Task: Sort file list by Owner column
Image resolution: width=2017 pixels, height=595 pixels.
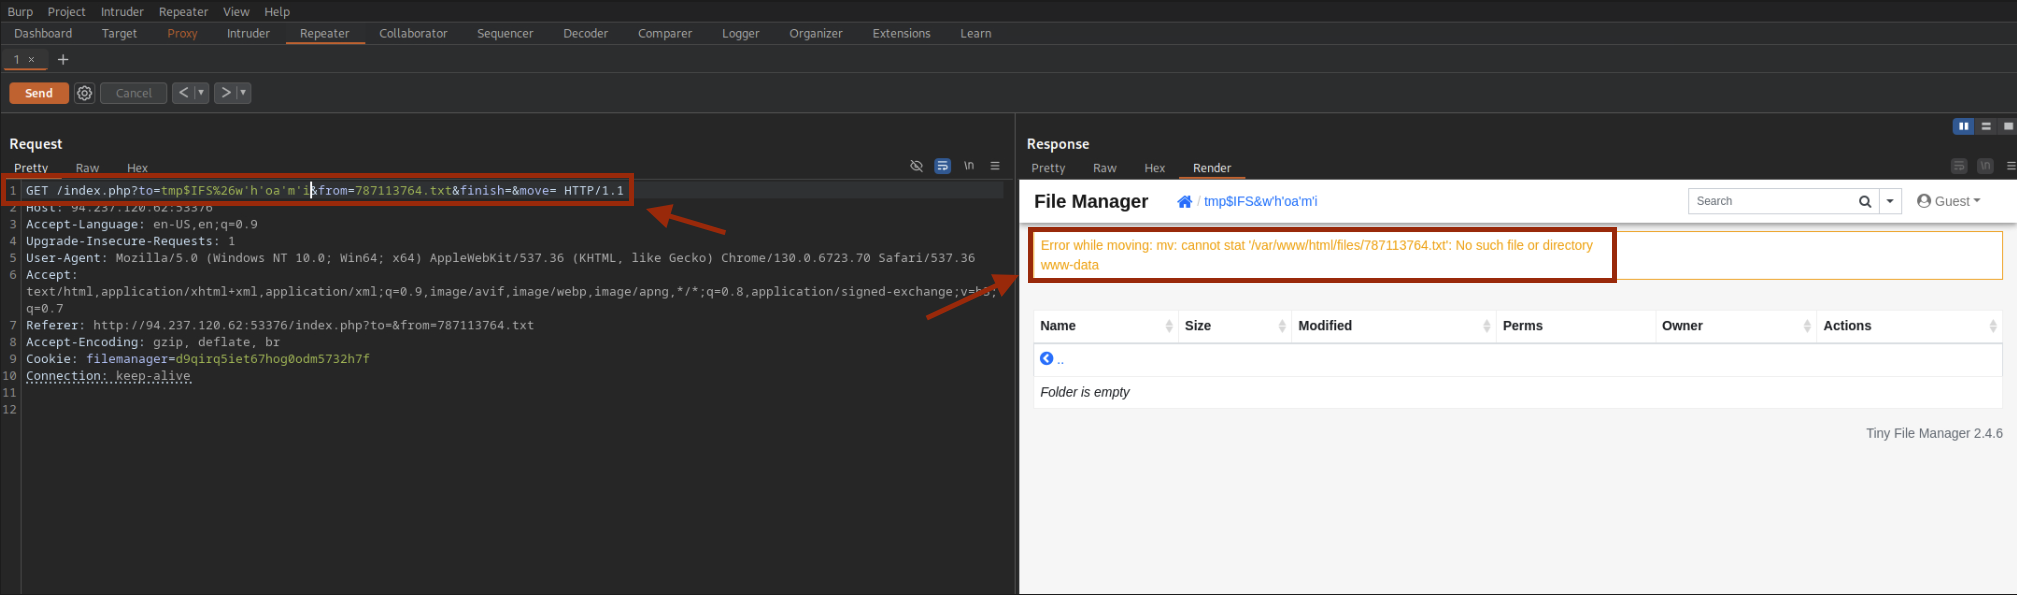Action: pyautogui.click(x=1736, y=326)
